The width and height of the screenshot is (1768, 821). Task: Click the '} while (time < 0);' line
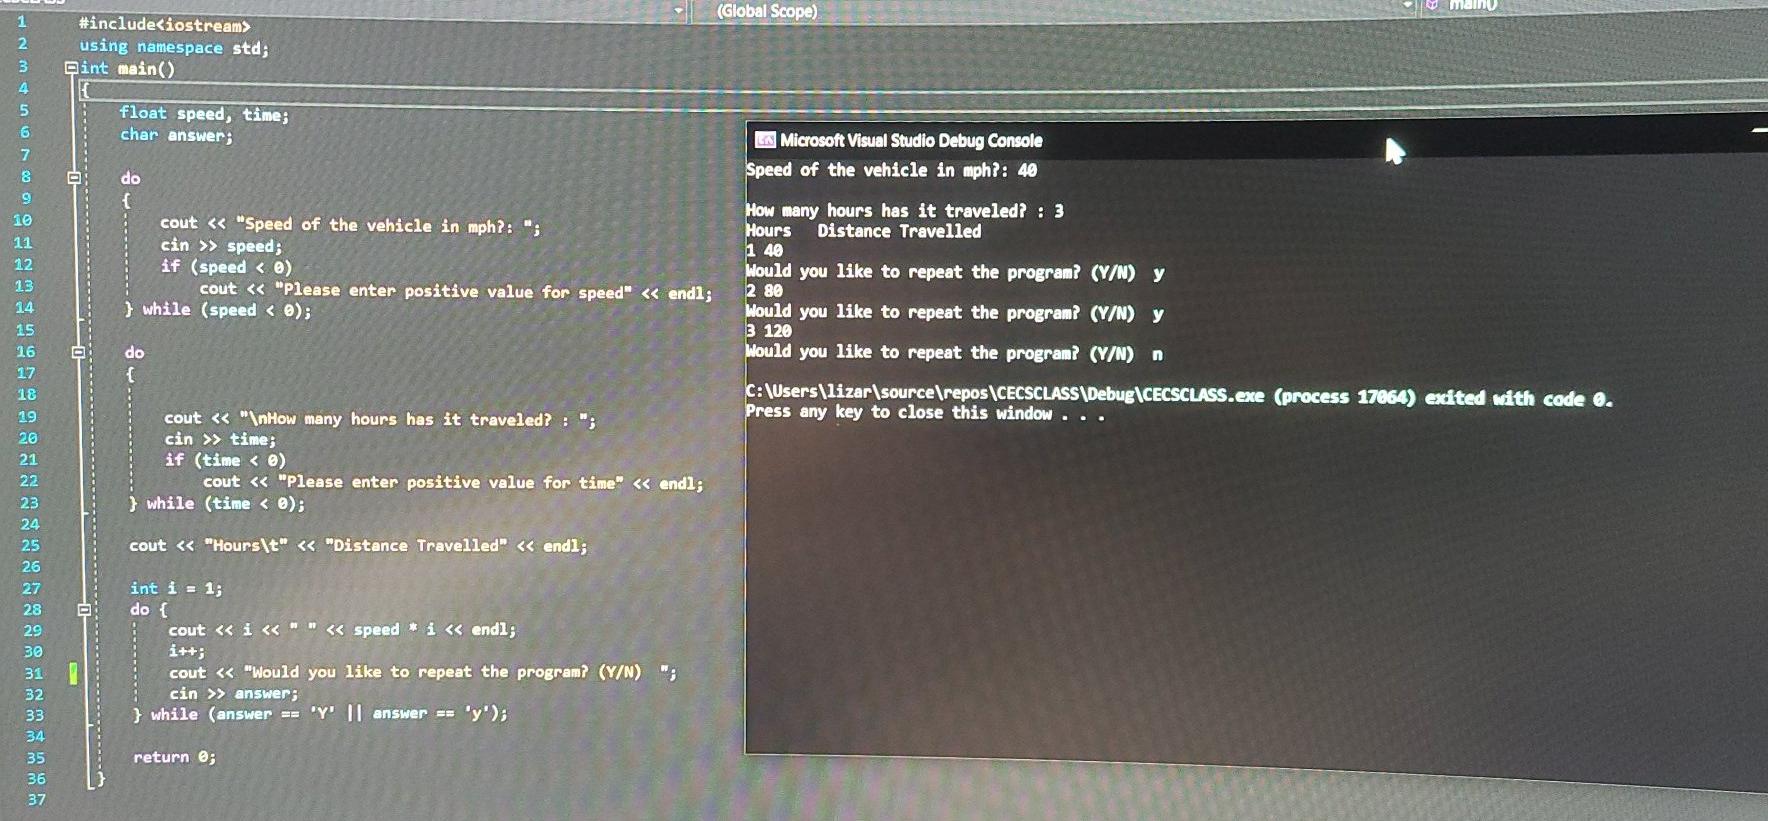(217, 503)
